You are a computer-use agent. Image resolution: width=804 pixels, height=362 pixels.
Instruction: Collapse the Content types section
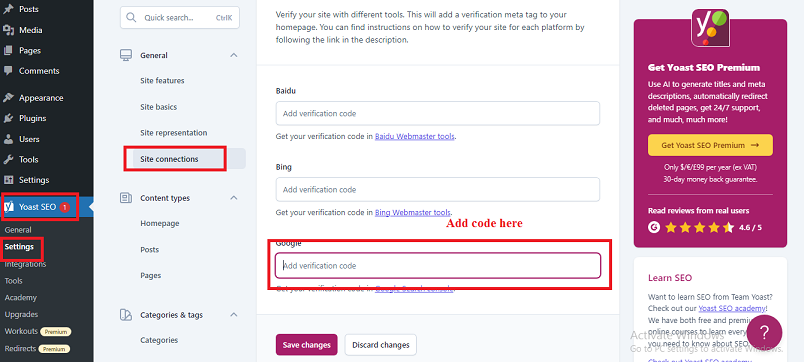(234, 198)
